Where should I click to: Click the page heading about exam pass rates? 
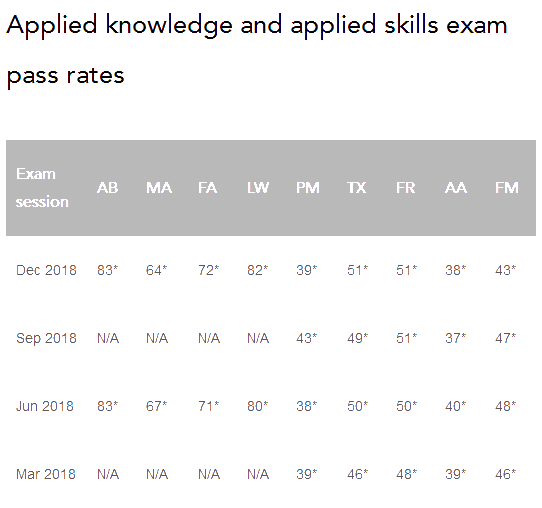tap(257, 50)
